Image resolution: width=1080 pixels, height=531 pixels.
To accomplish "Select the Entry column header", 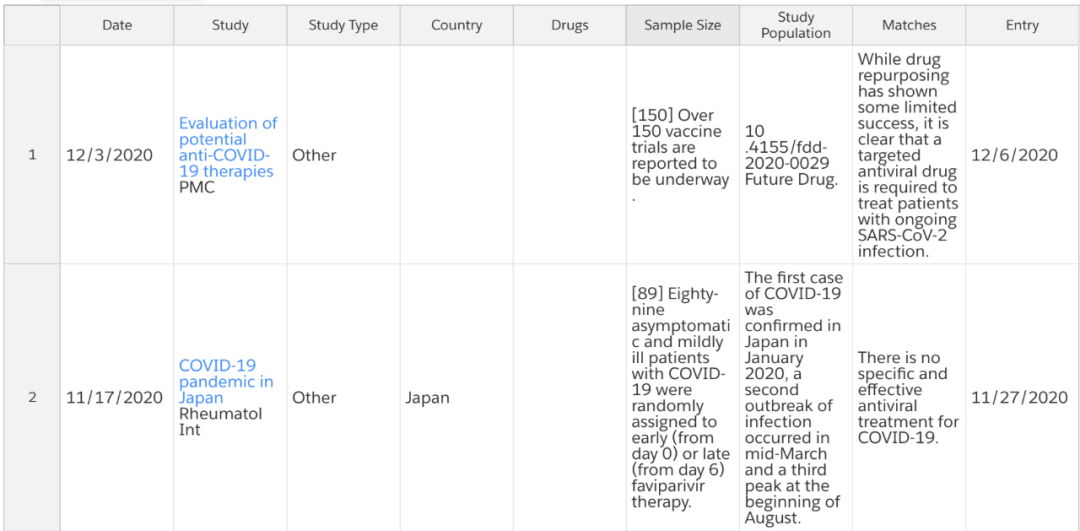I will (x=1022, y=25).
